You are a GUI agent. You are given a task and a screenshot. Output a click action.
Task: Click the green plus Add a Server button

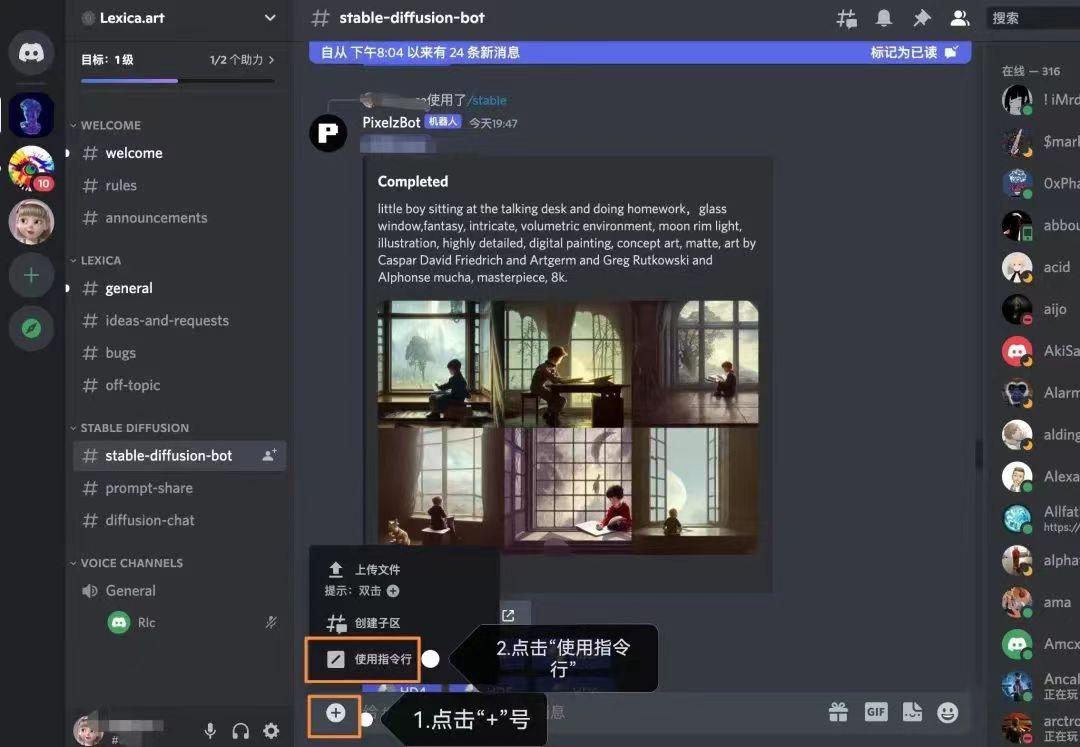tap(31, 275)
